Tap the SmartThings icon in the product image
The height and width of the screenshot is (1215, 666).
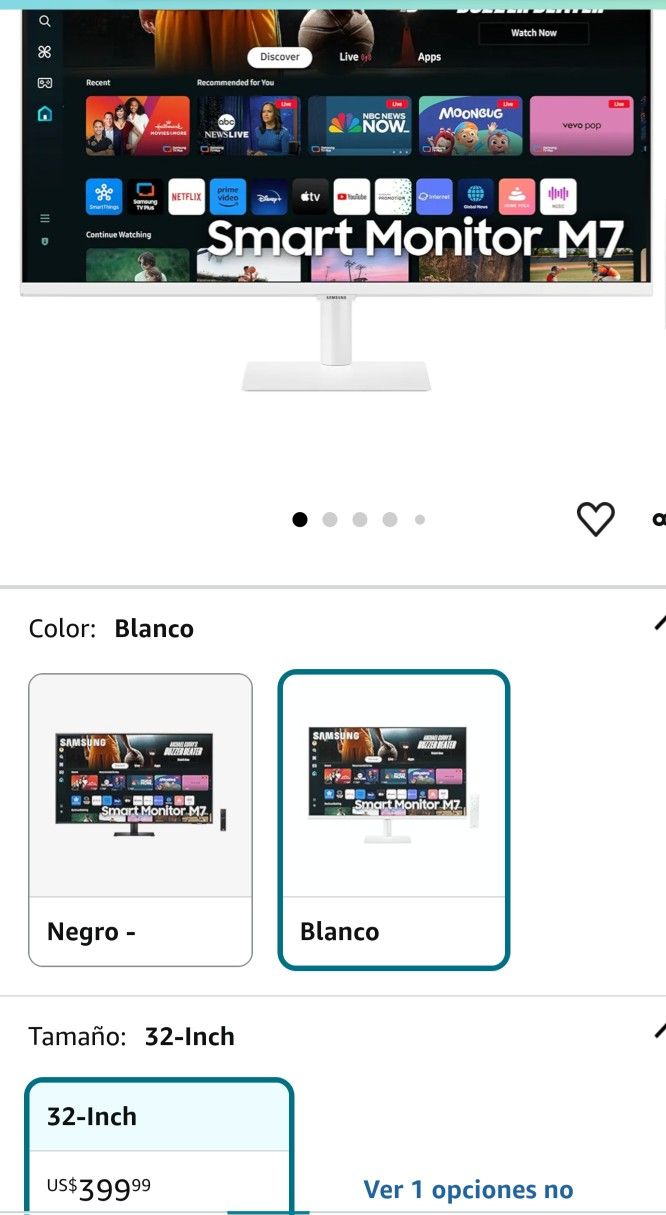click(x=104, y=197)
